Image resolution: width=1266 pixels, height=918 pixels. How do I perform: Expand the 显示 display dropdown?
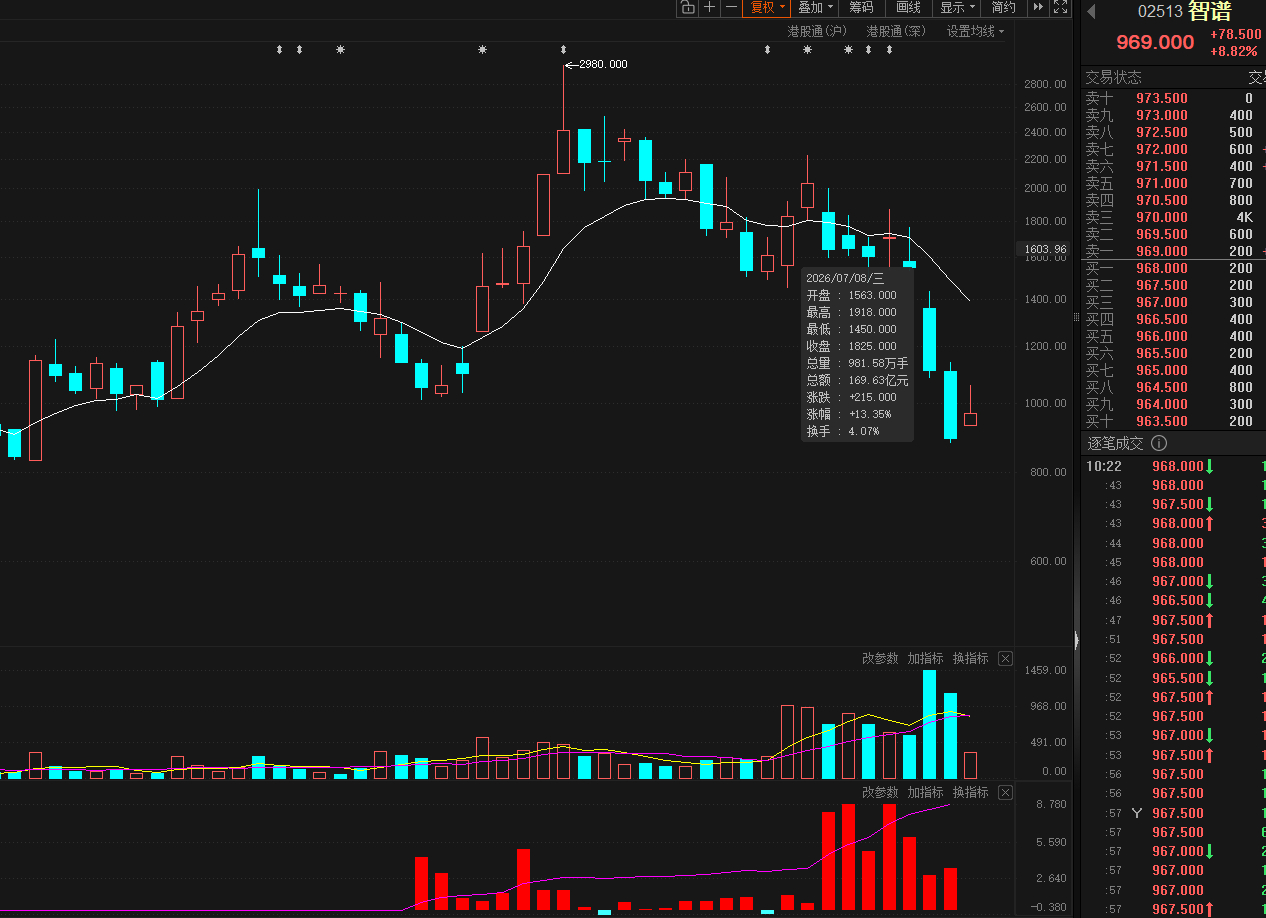point(957,8)
